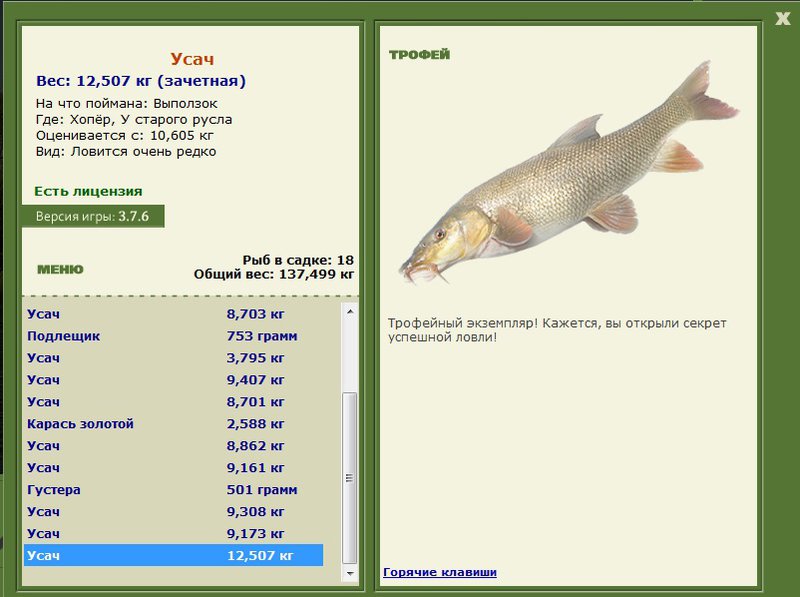Click Оценивается с: 10,605 кг line

124,136
